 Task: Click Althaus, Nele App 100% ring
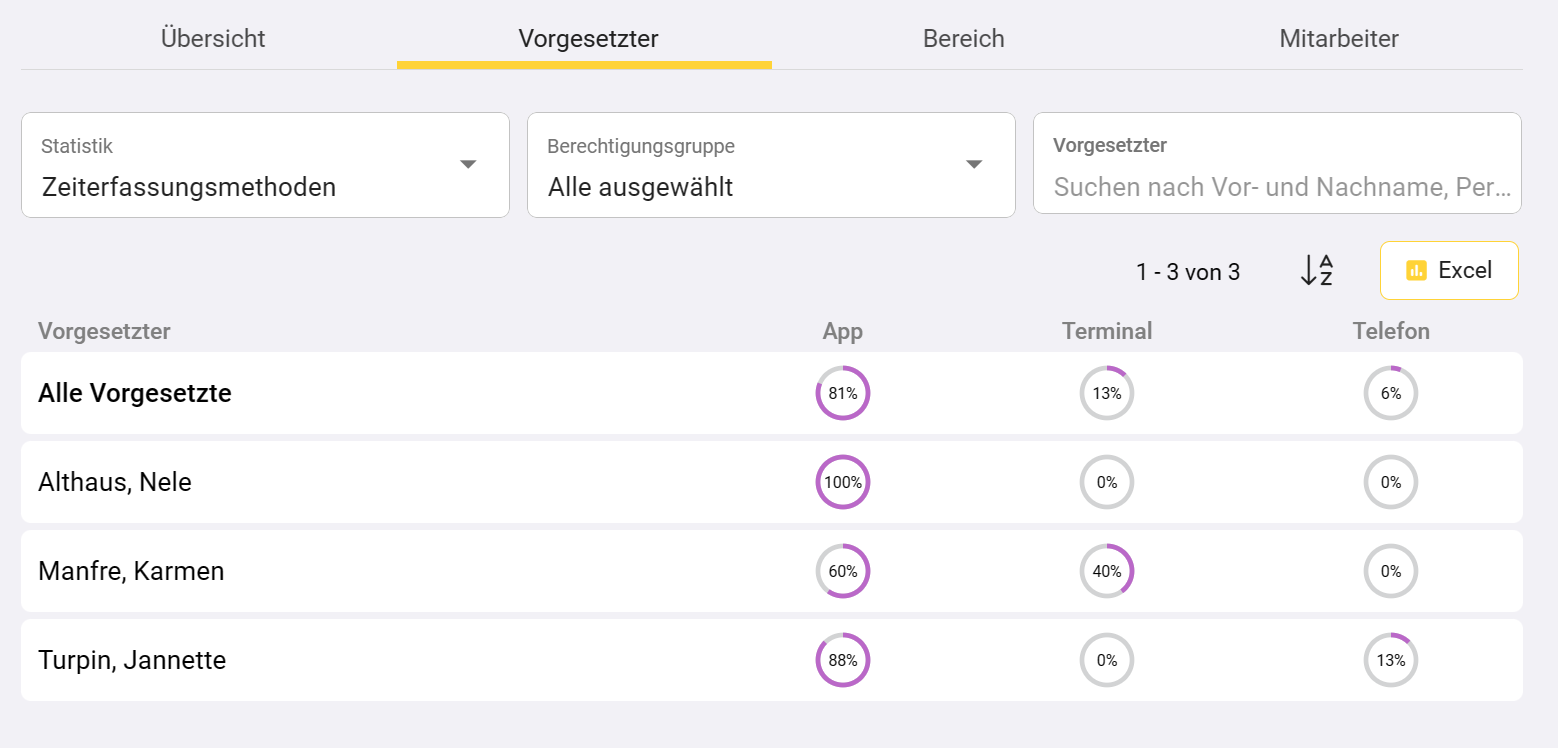pos(843,482)
